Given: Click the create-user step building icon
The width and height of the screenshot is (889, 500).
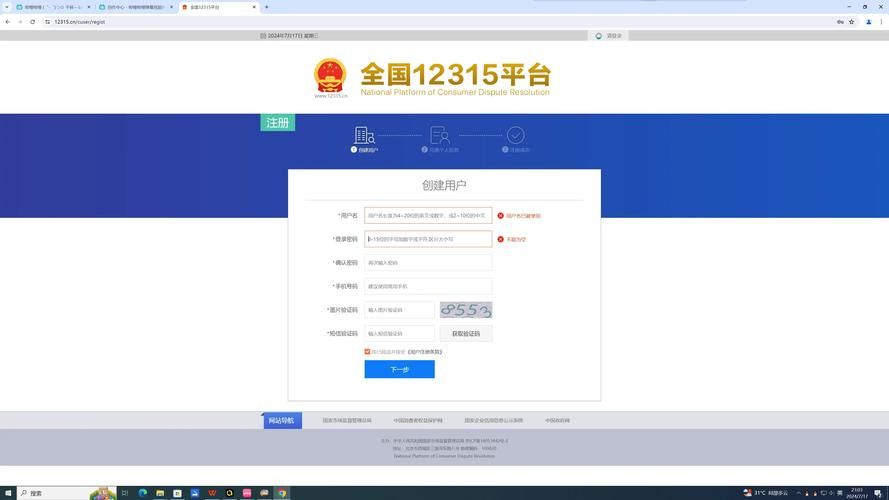Looking at the screenshot, I should coord(364,135).
